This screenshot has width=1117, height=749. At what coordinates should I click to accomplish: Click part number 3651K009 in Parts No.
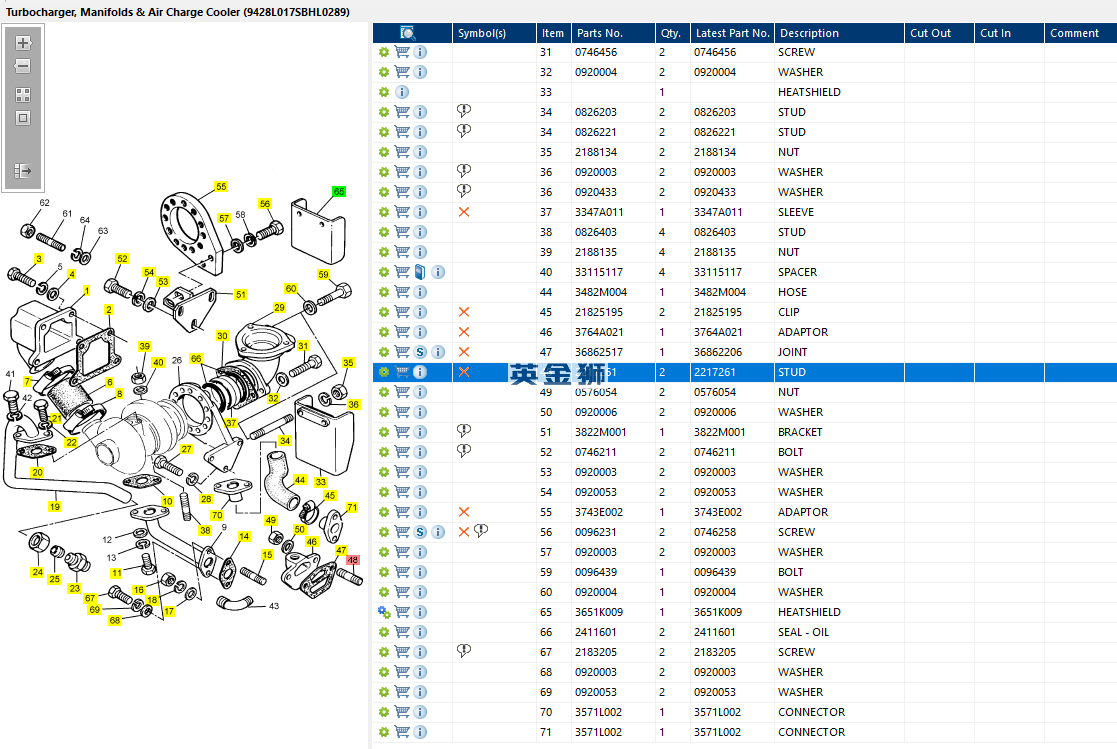click(x=599, y=612)
